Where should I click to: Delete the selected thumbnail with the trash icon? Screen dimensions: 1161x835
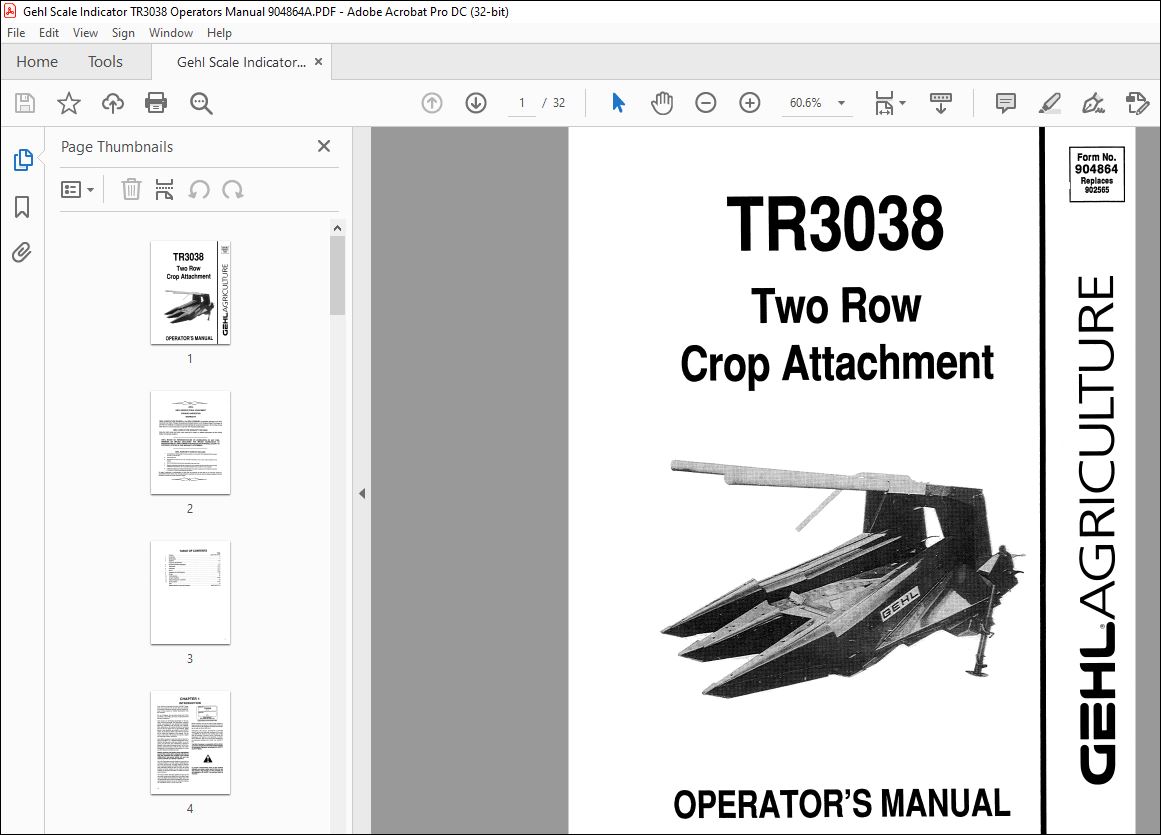pos(131,190)
